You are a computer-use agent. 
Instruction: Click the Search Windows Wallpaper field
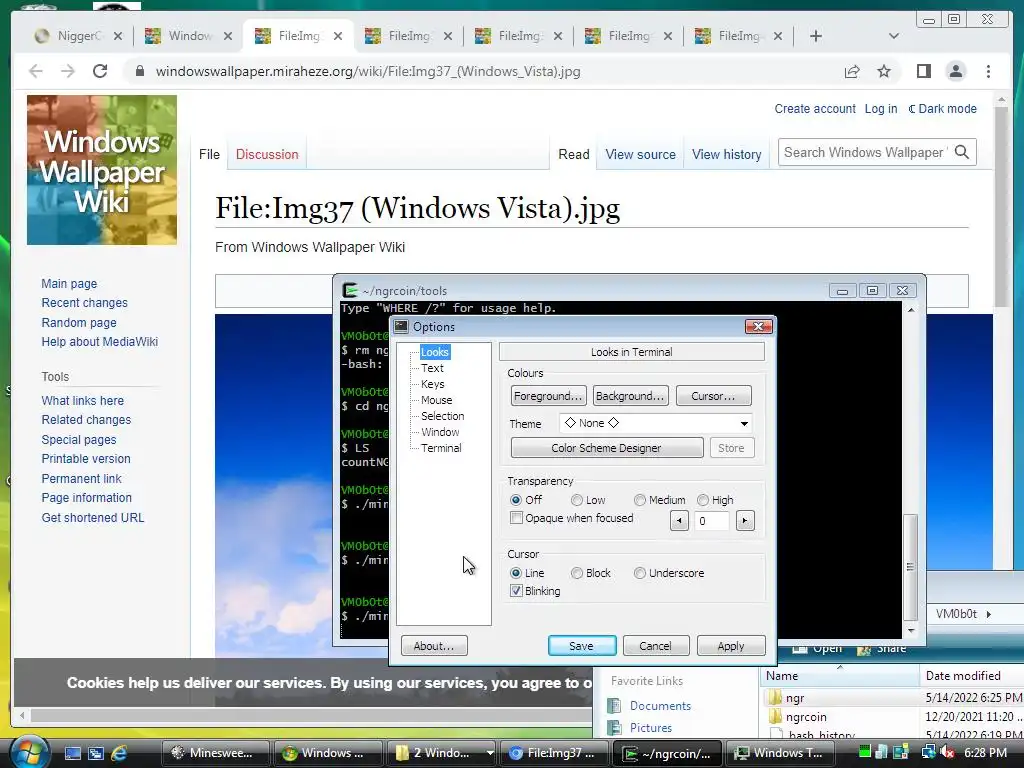pos(865,152)
